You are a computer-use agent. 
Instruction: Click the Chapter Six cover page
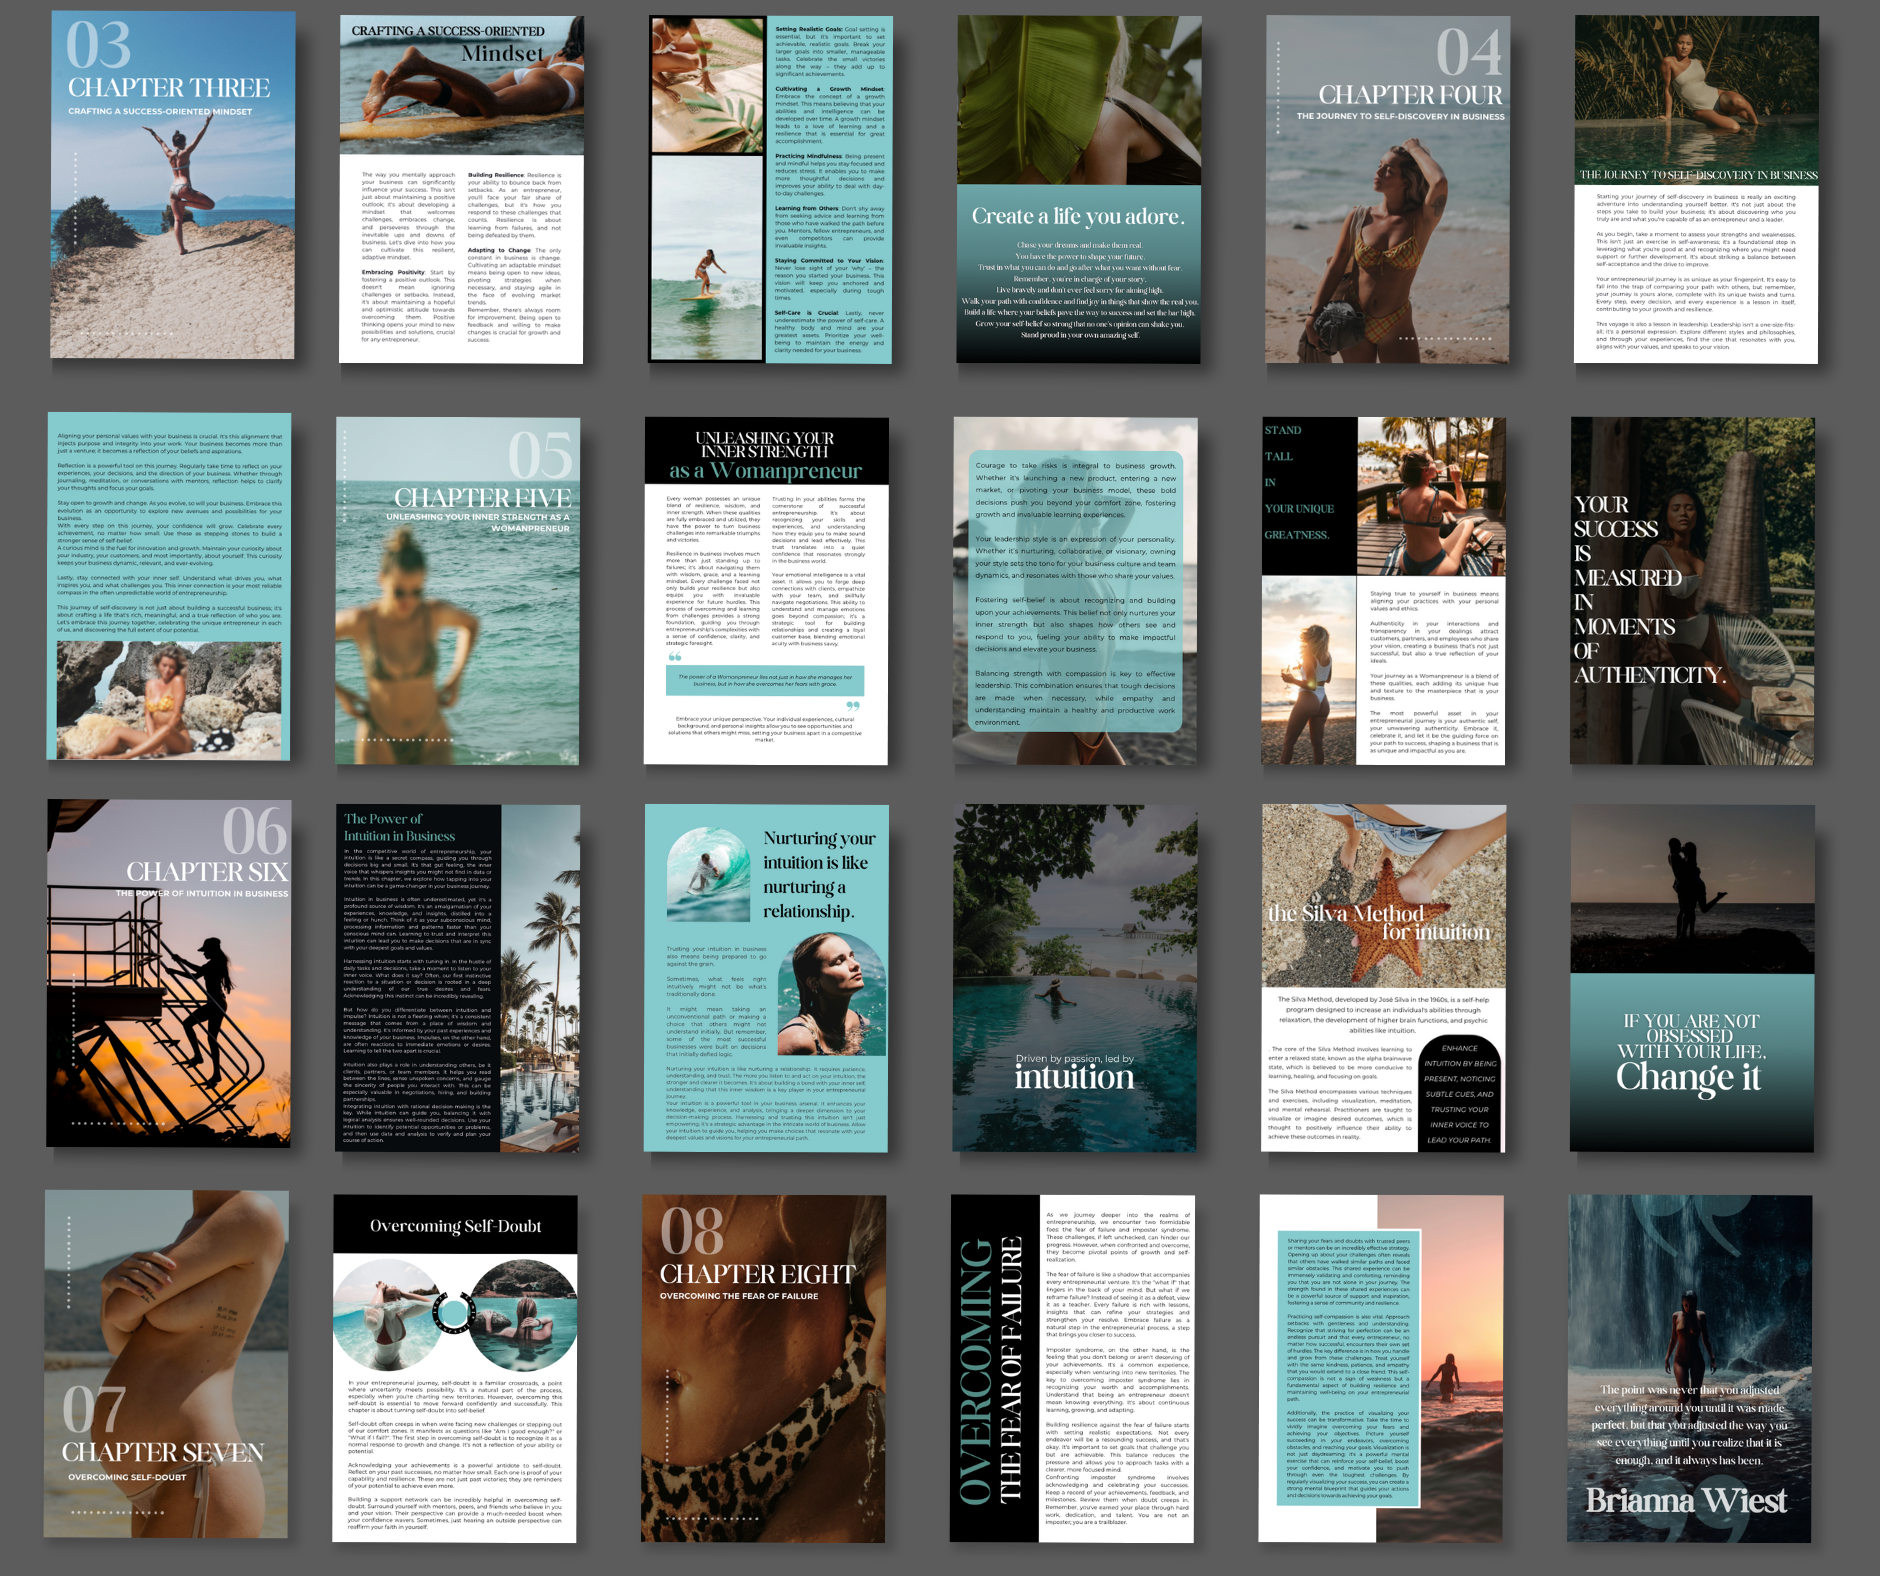(168, 974)
